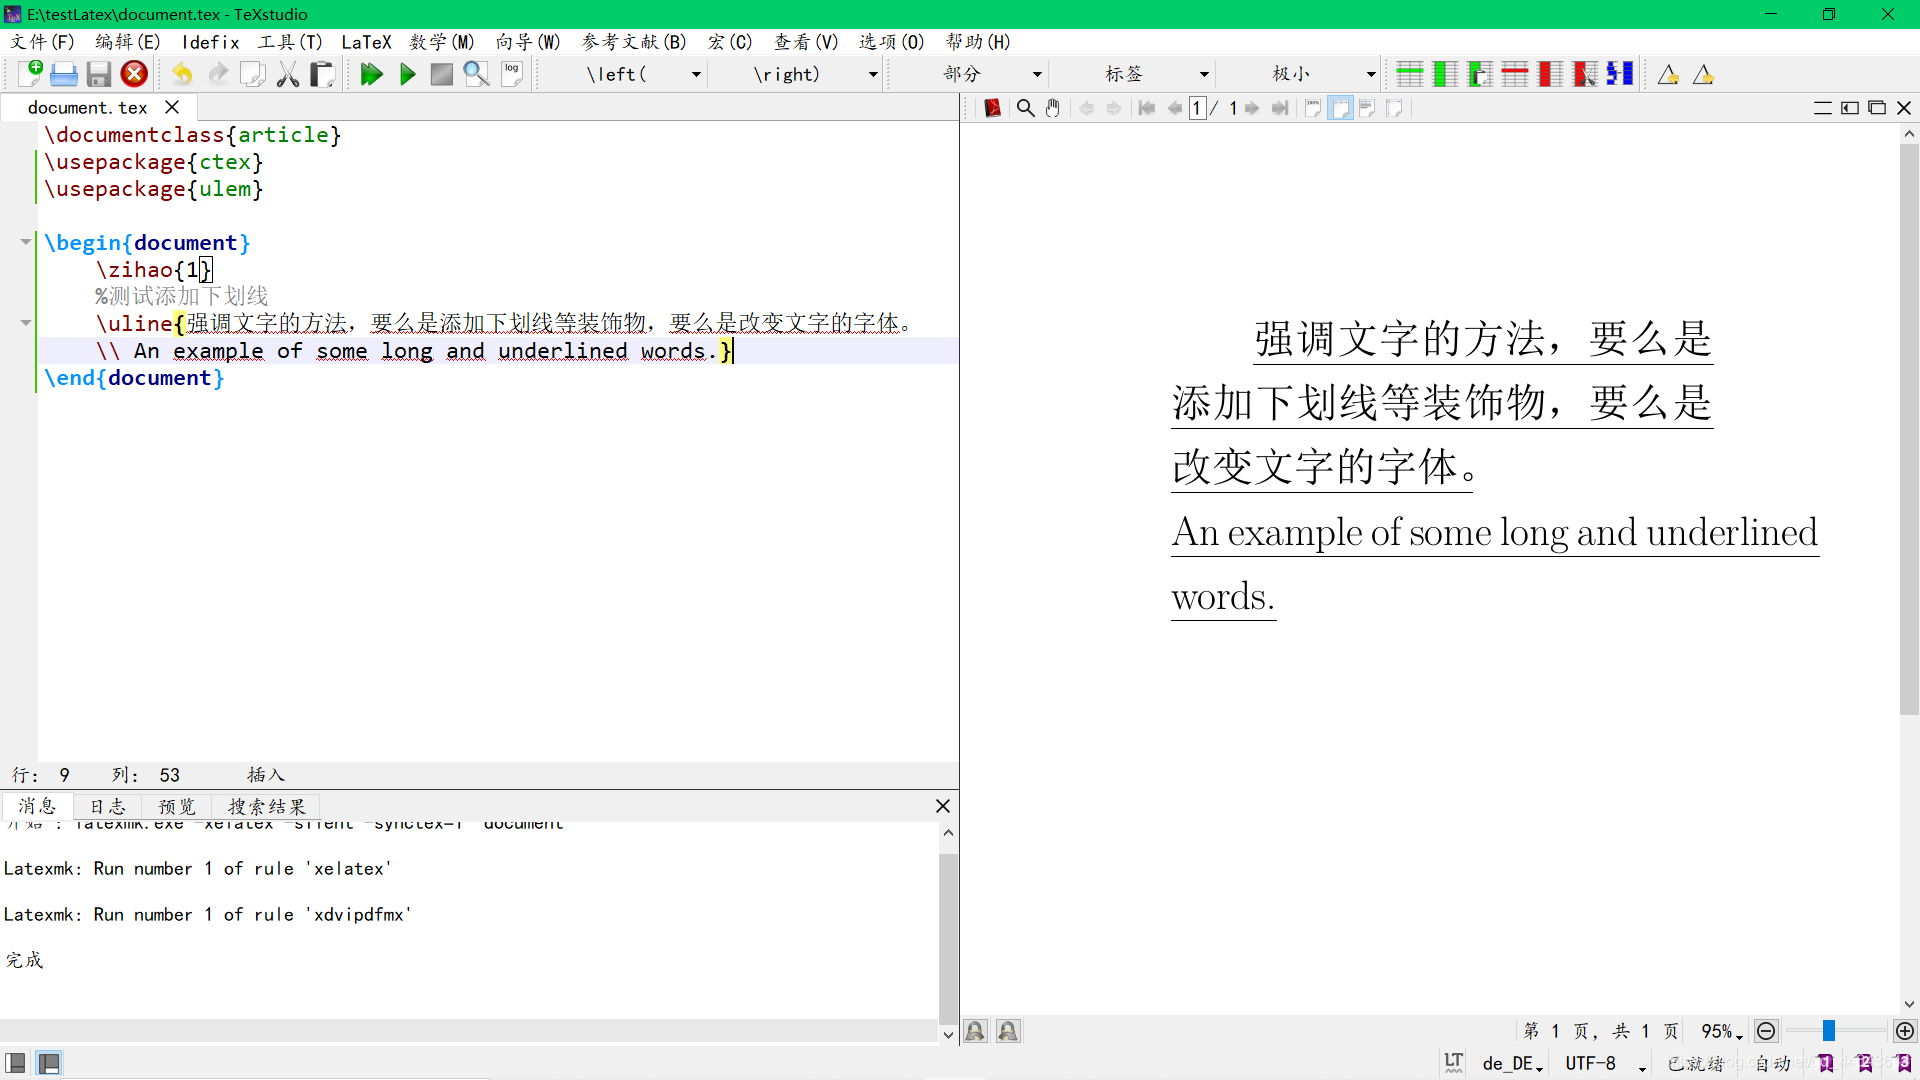Click the Build & View double-arrow icon
1920x1080 pixels.
[x=371, y=74]
